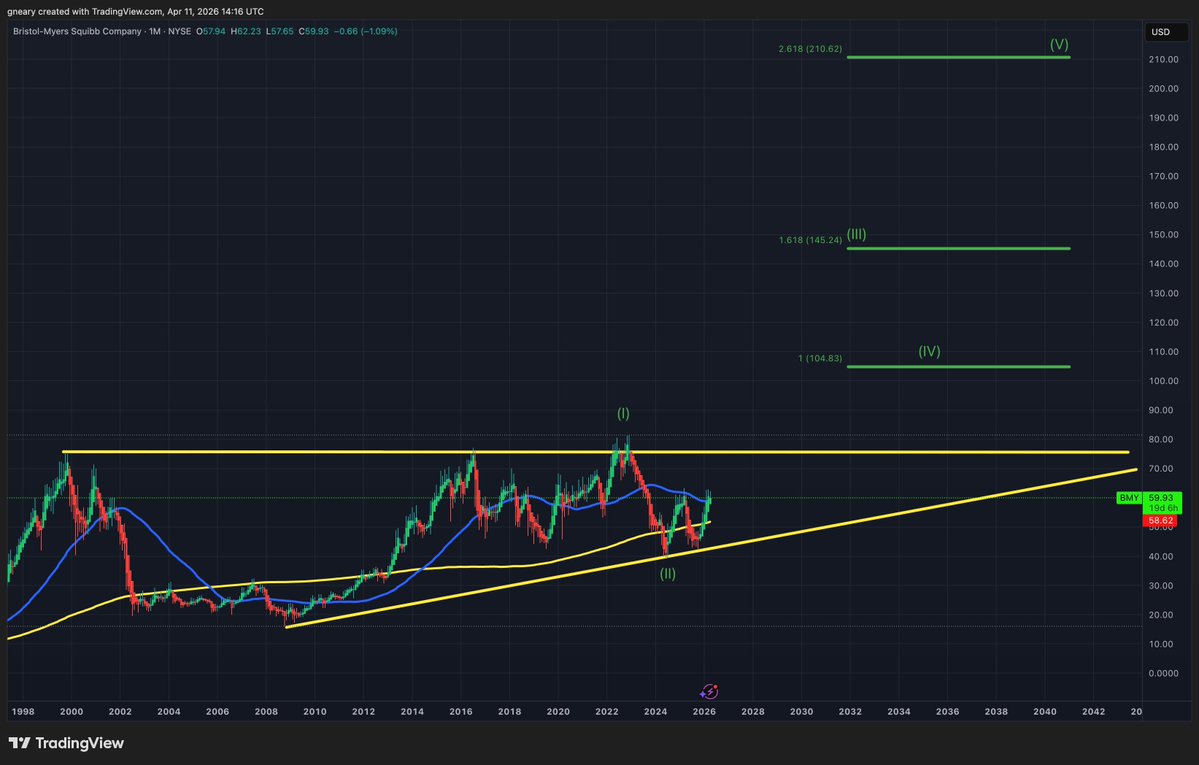This screenshot has width=1199, height=765.
Task: Select the 2.618 (210.62) Fibonacci label
Action: 810,49
